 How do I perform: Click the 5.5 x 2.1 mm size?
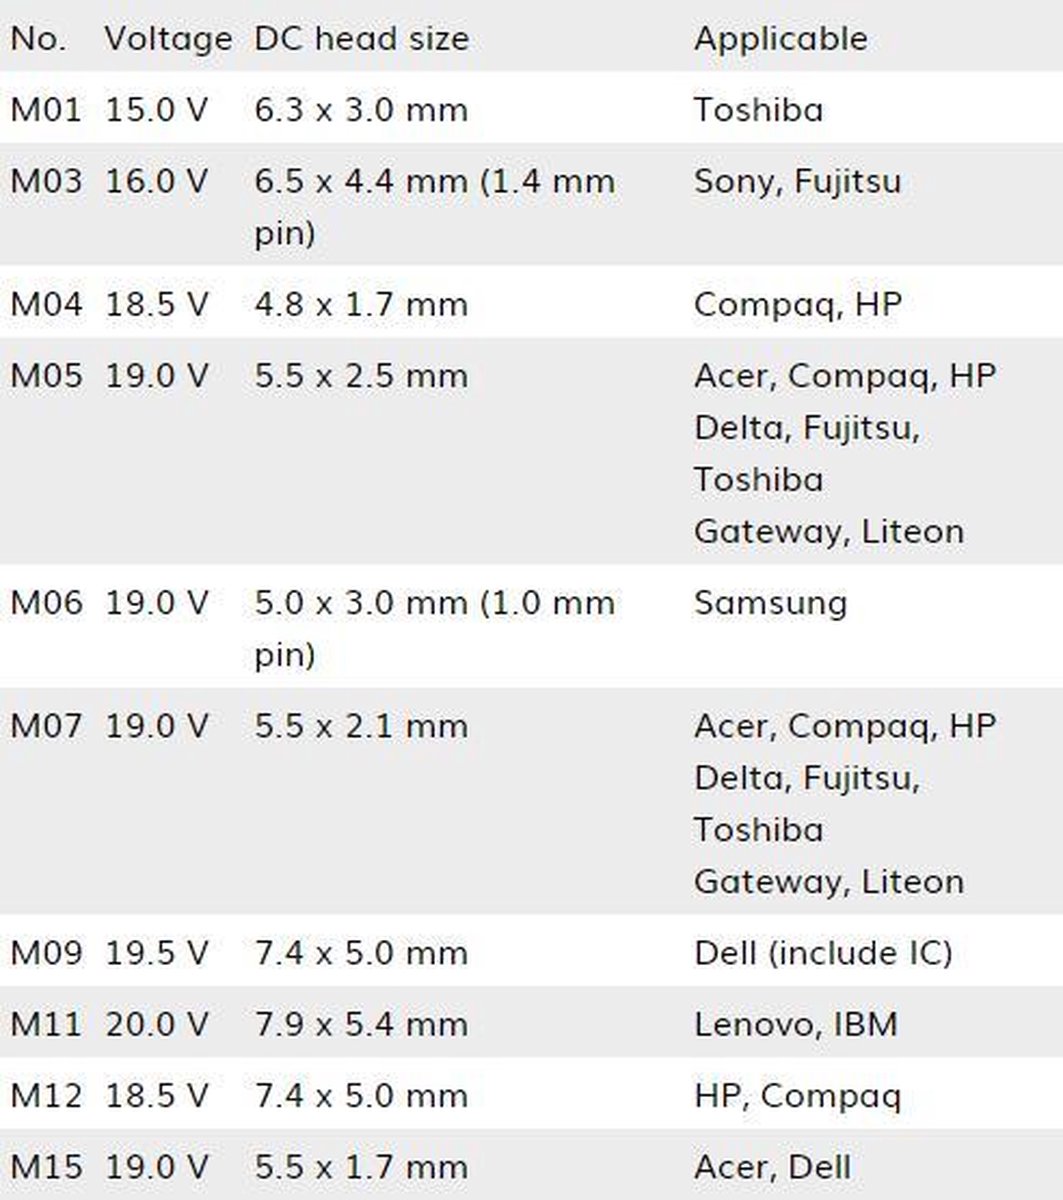[361, 726]
